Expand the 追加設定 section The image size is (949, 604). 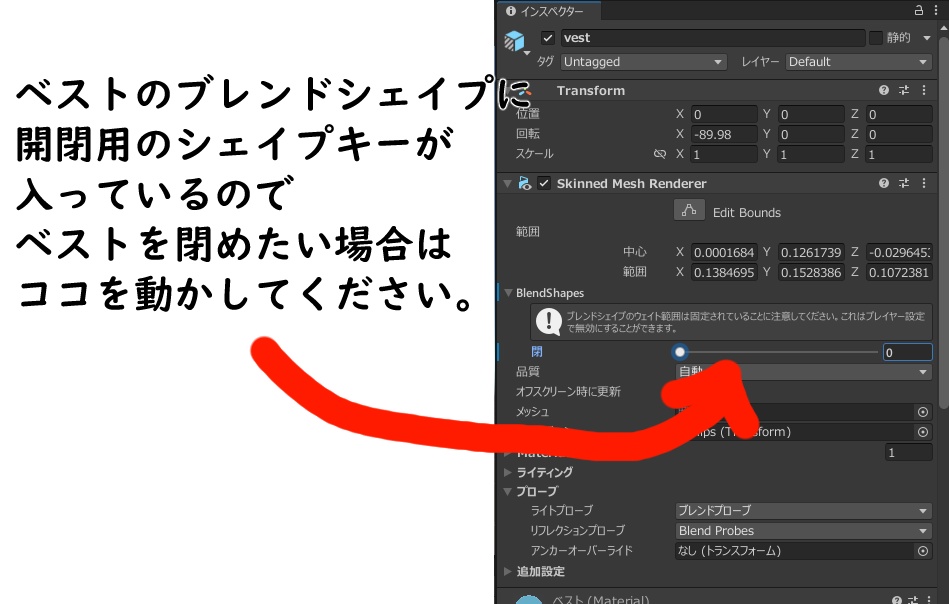coord(508,571)
